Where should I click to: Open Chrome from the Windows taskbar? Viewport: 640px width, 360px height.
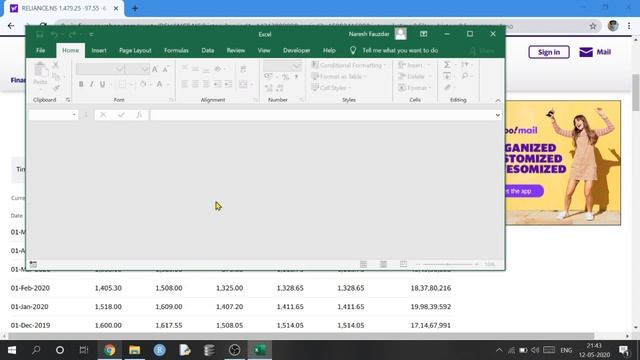pos(109,350)
